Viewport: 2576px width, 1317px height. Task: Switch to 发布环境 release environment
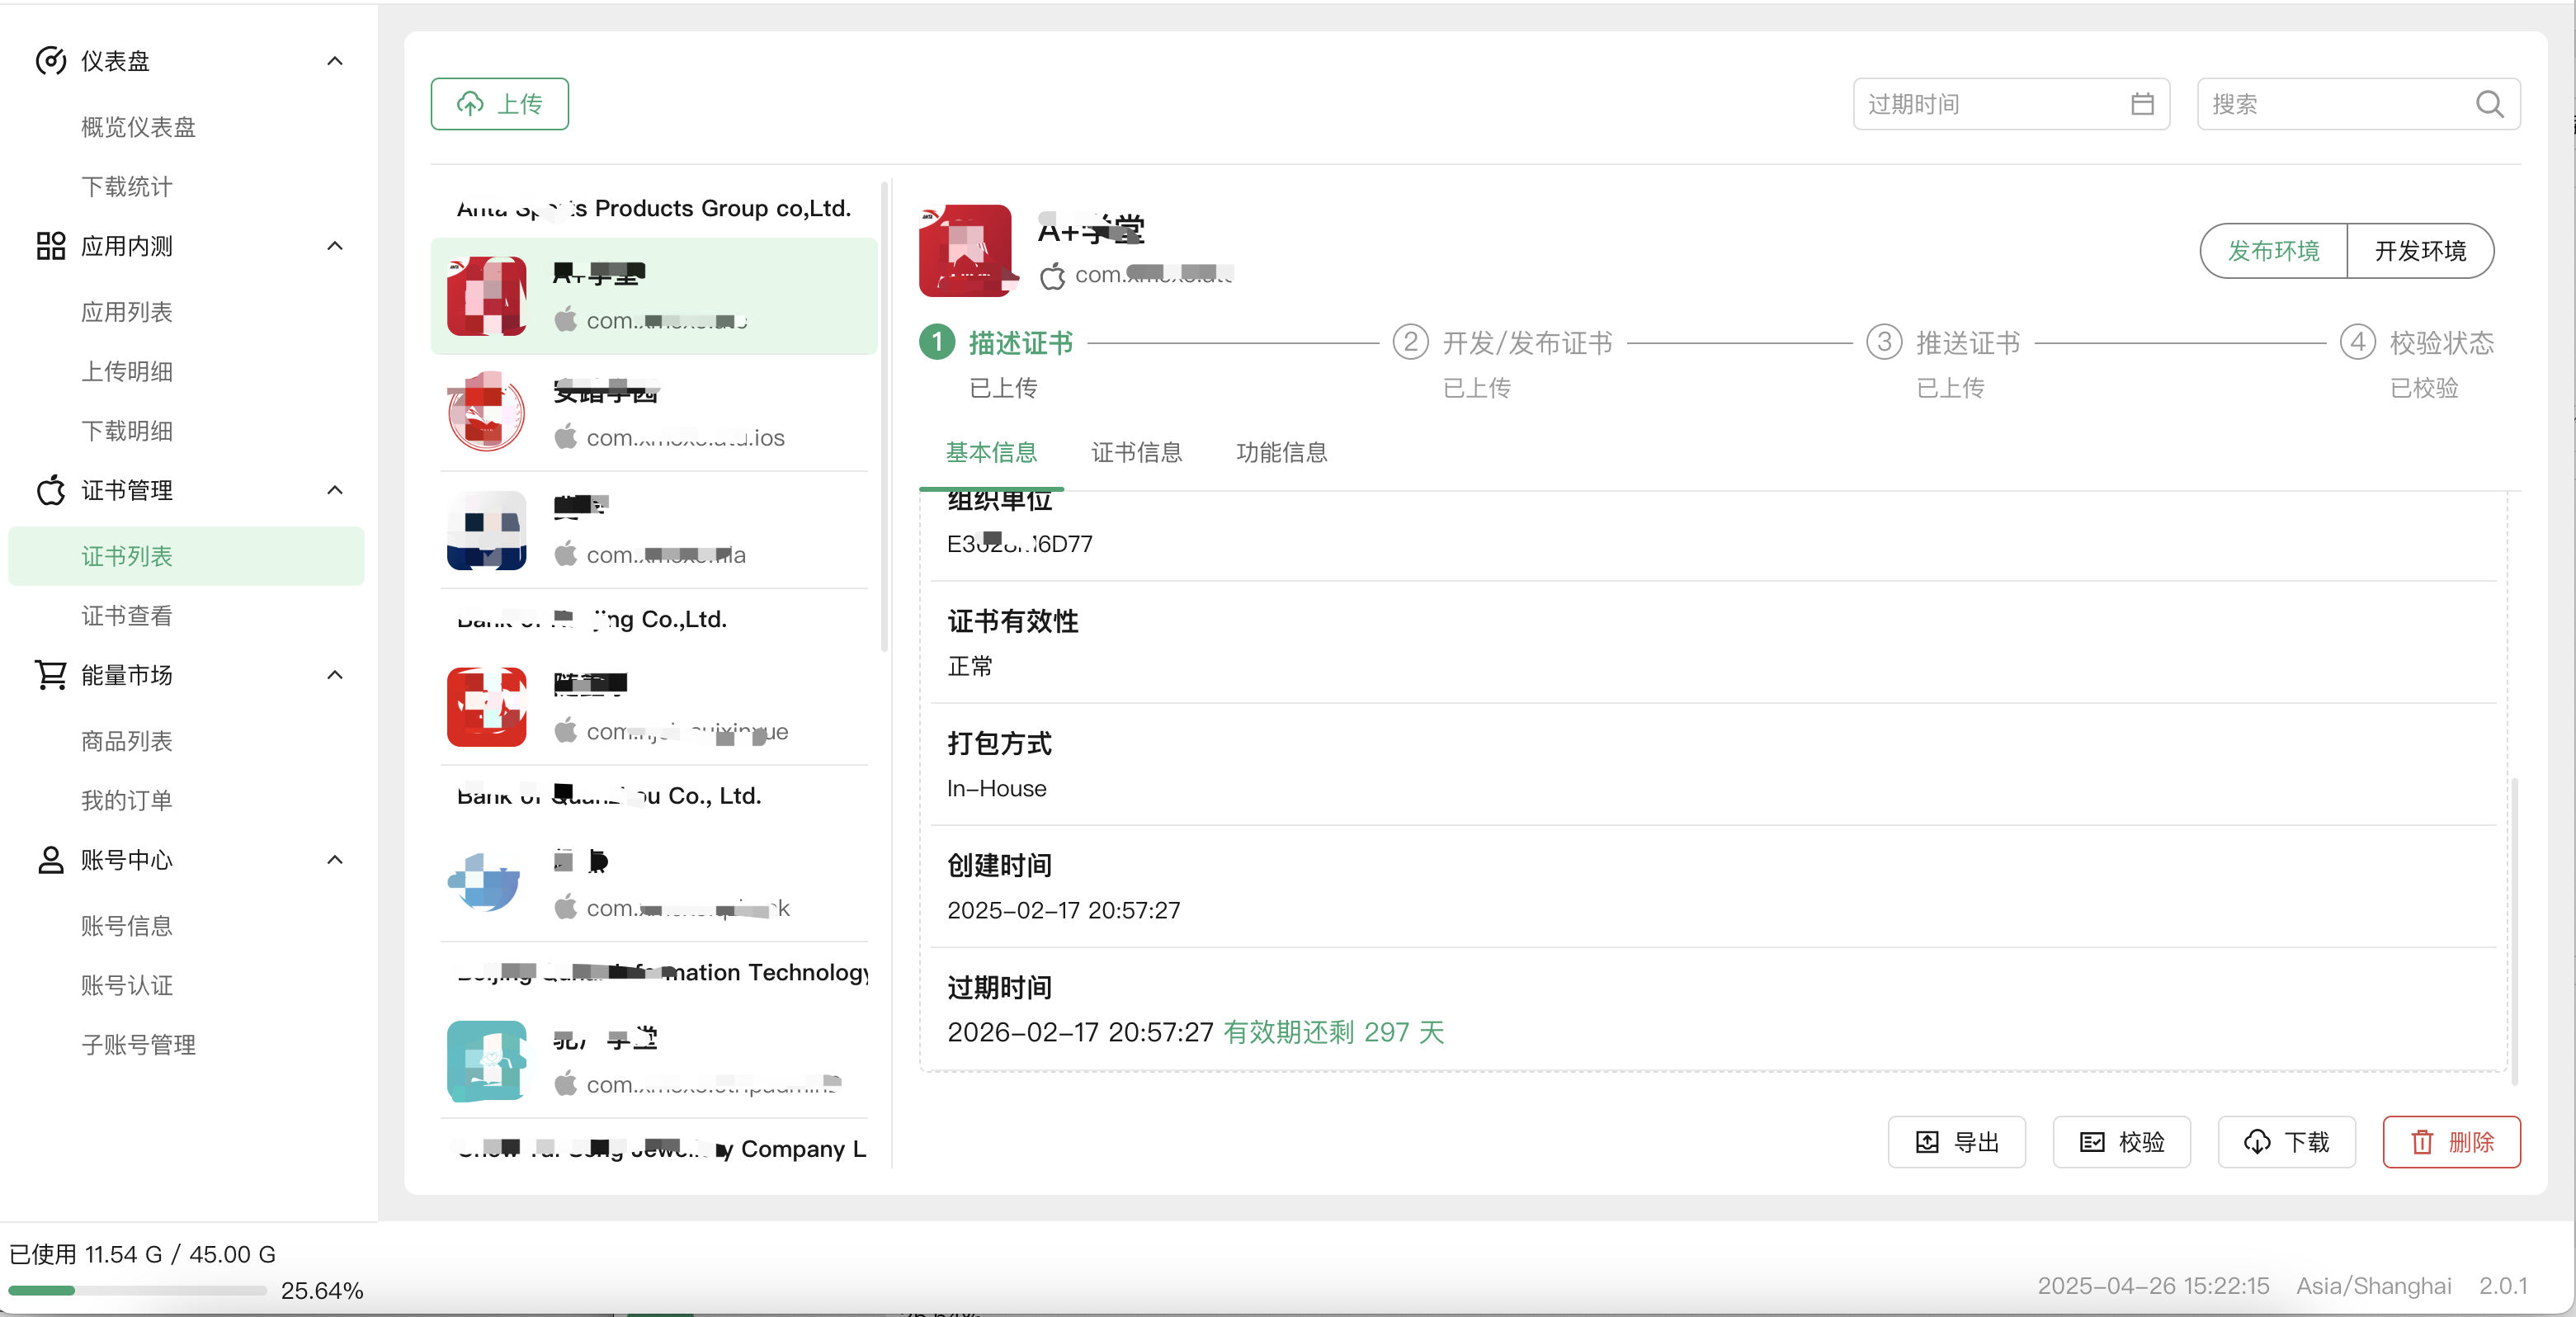tap(2273, 251)
